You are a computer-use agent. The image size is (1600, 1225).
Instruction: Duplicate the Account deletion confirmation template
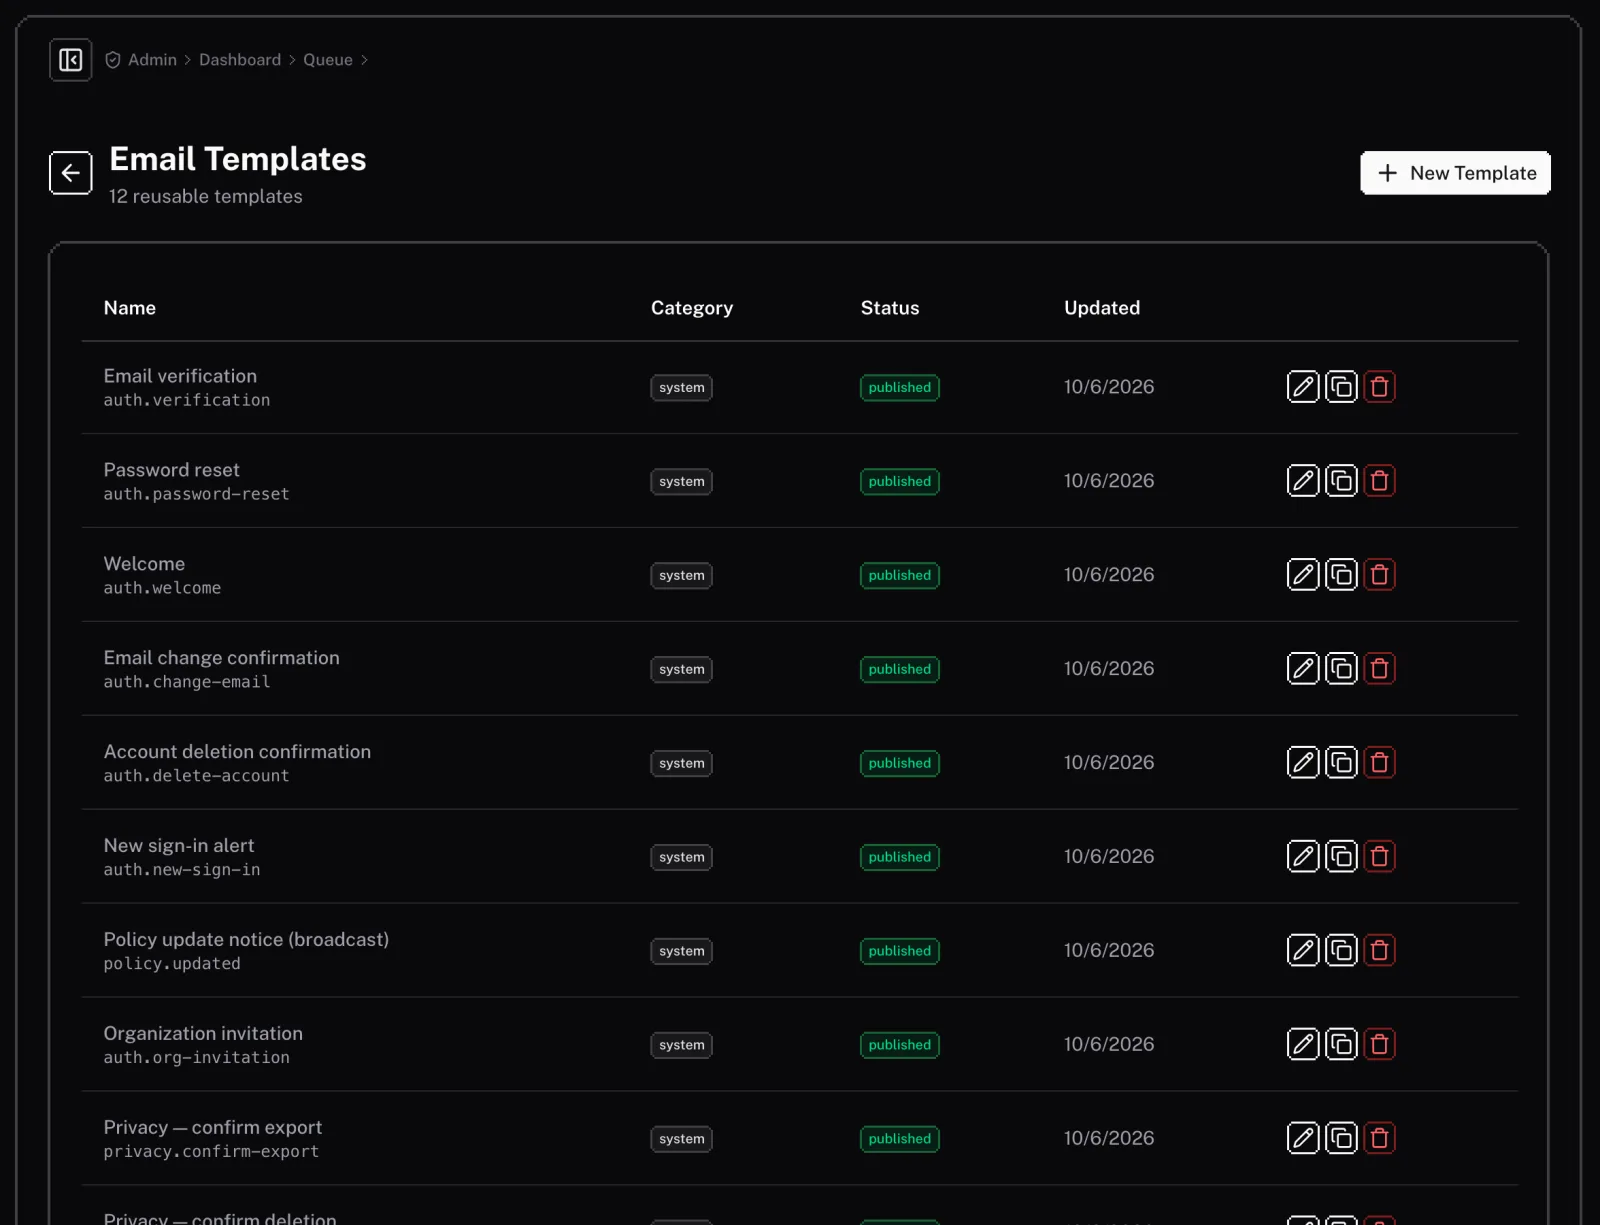pos(1341,763)
